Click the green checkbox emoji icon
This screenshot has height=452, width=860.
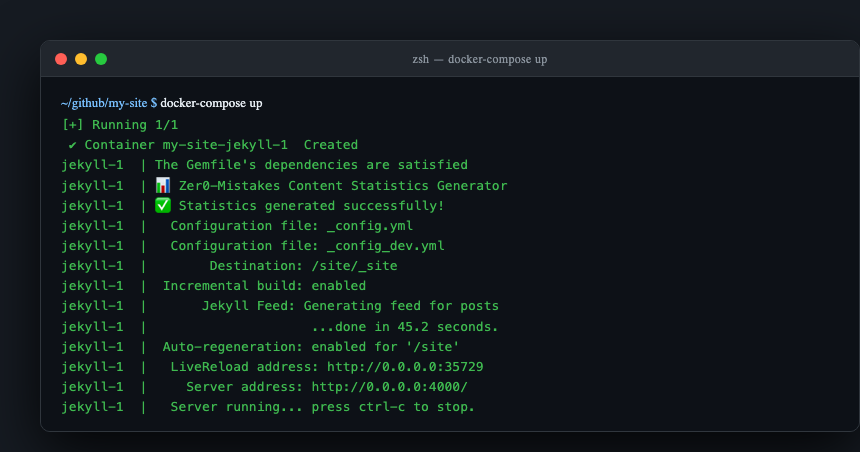163,205
